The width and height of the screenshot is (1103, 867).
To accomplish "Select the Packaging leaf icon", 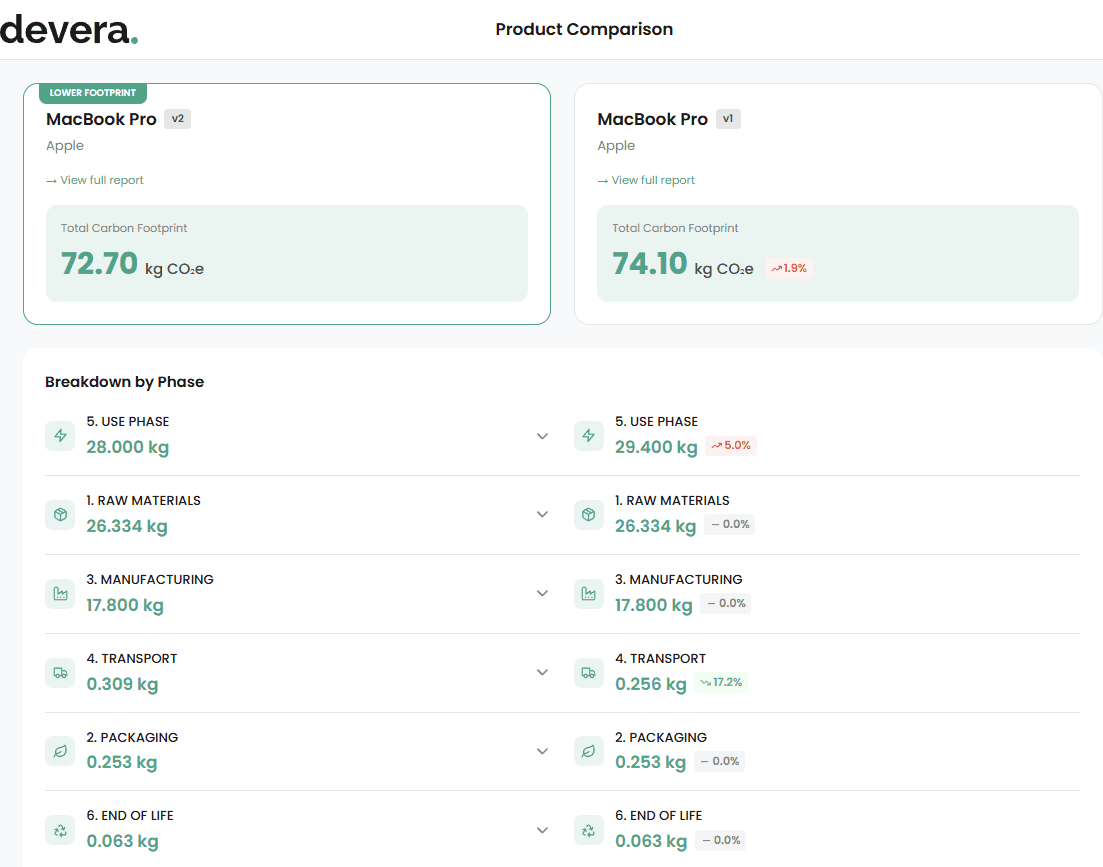I will (60, 751).
